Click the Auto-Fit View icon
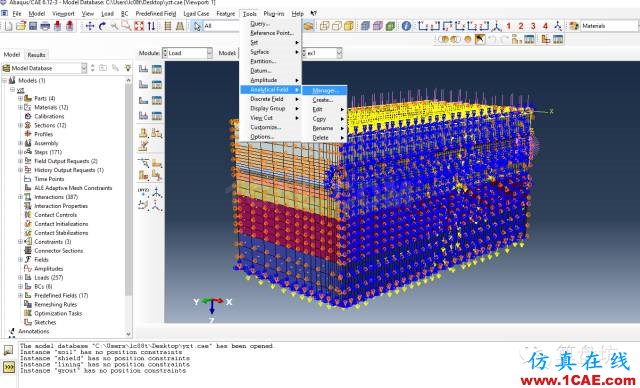Screen dimensions: 640x388 click(139, 26)
